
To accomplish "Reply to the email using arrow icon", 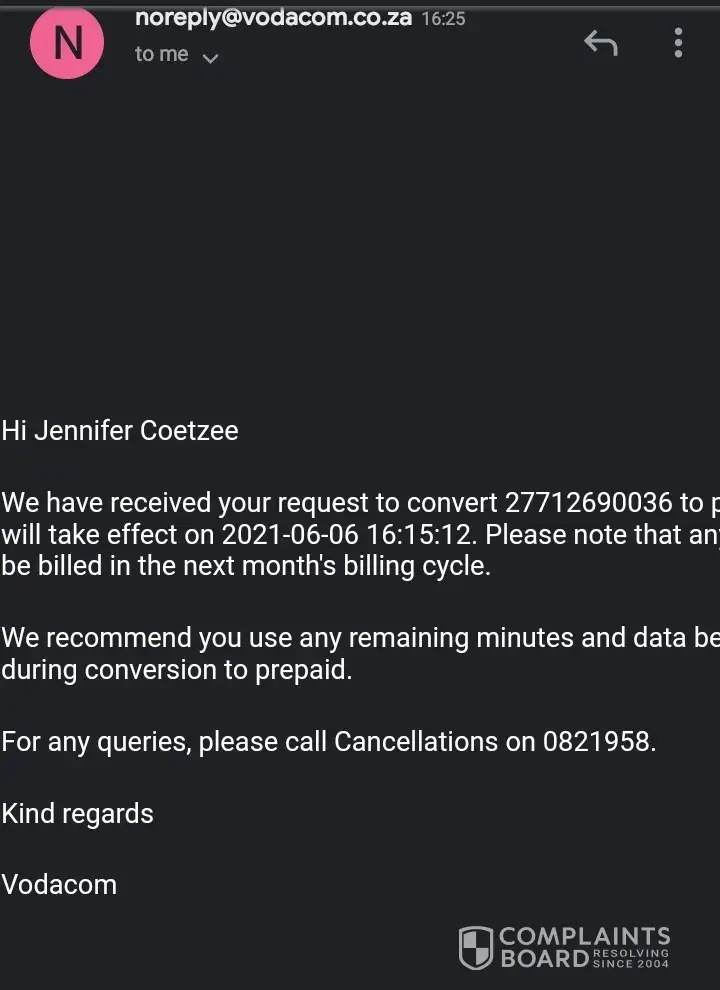I will click(x=601, y=42).
